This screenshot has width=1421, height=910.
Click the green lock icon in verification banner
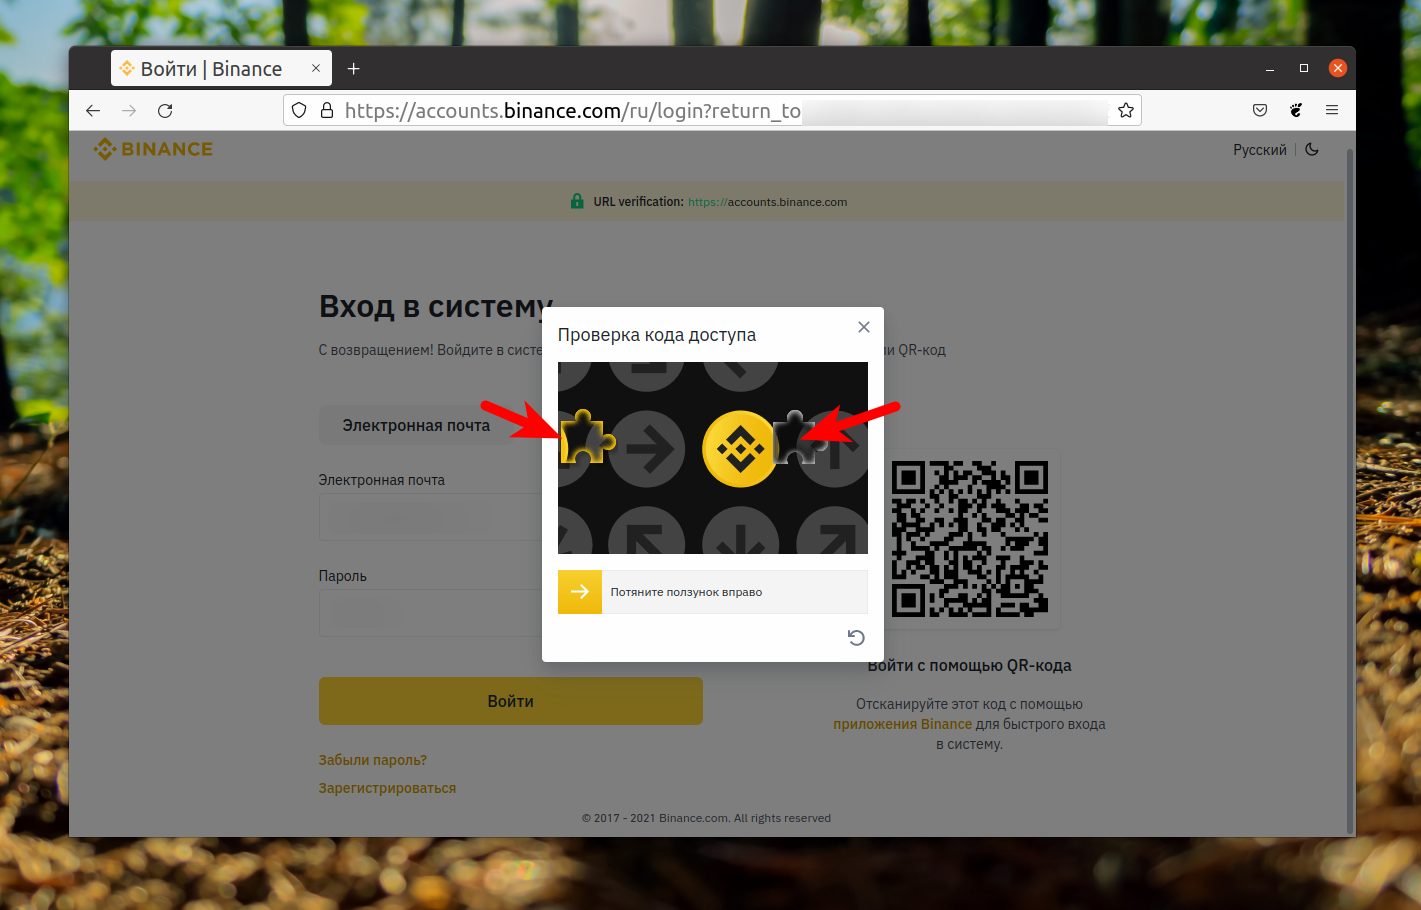pyautogui.click(x=577, y=201)
